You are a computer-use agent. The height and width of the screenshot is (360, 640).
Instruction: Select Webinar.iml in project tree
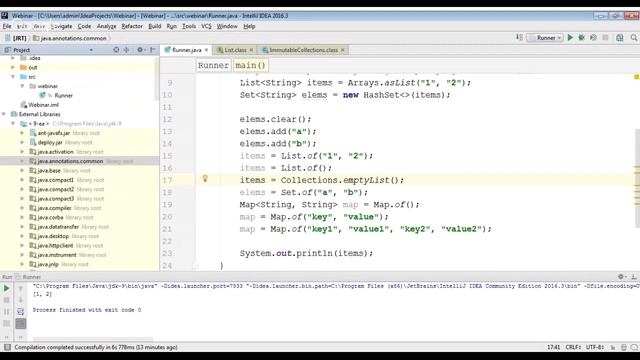40,105
